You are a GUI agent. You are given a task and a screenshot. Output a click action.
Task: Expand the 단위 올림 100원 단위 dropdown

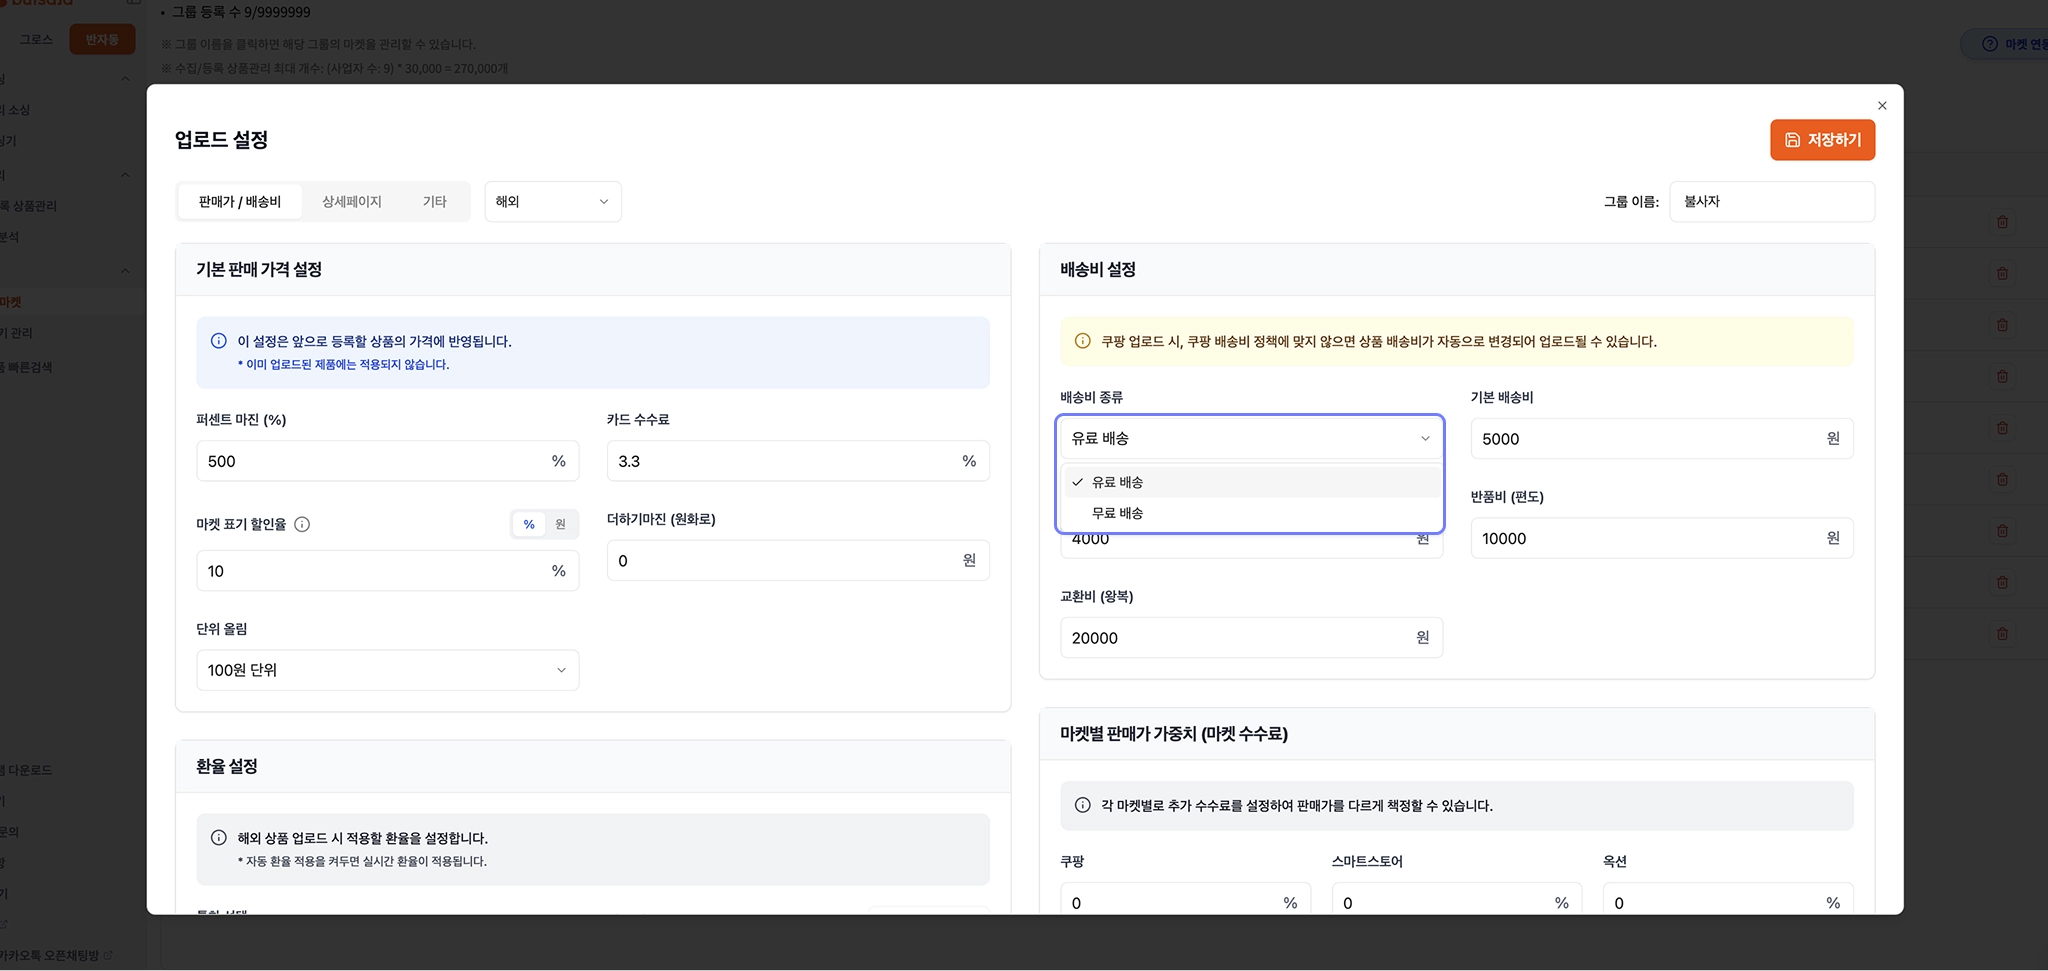tap(387, 670)
